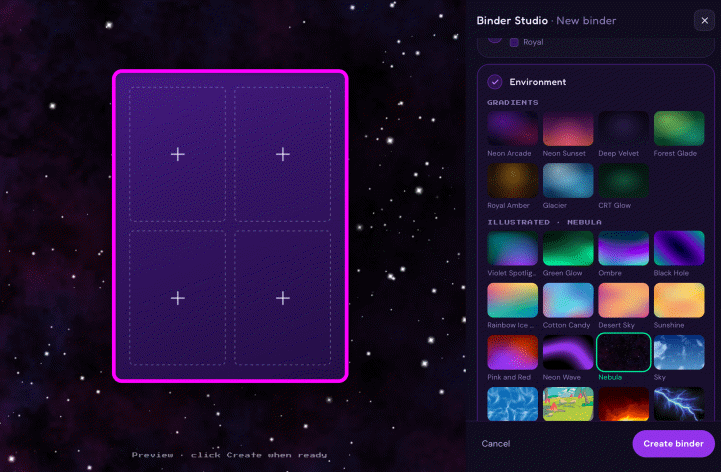Screen dimensions: 721x472
Task: Apply the Sunshine environment
Action: point(679,300)
